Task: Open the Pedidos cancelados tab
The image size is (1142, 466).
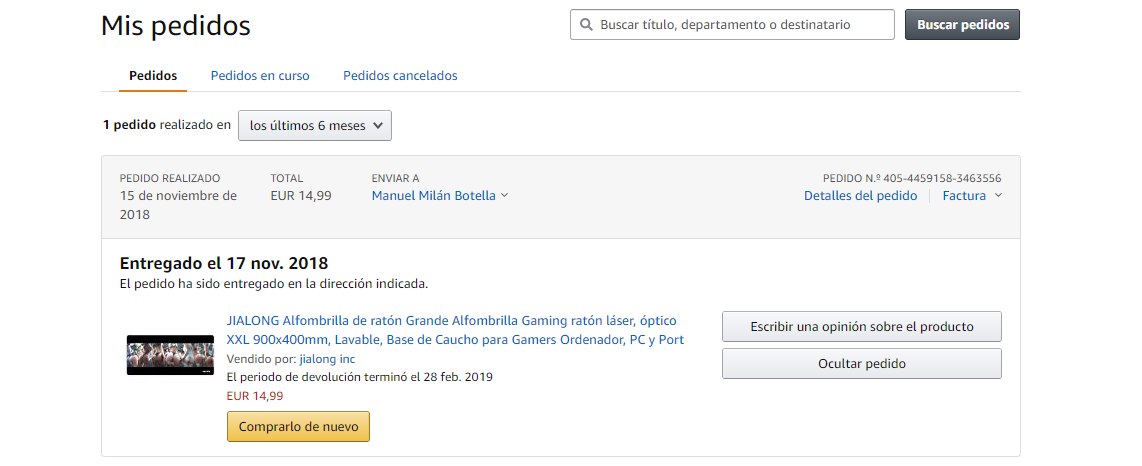Action: point(400,76)
